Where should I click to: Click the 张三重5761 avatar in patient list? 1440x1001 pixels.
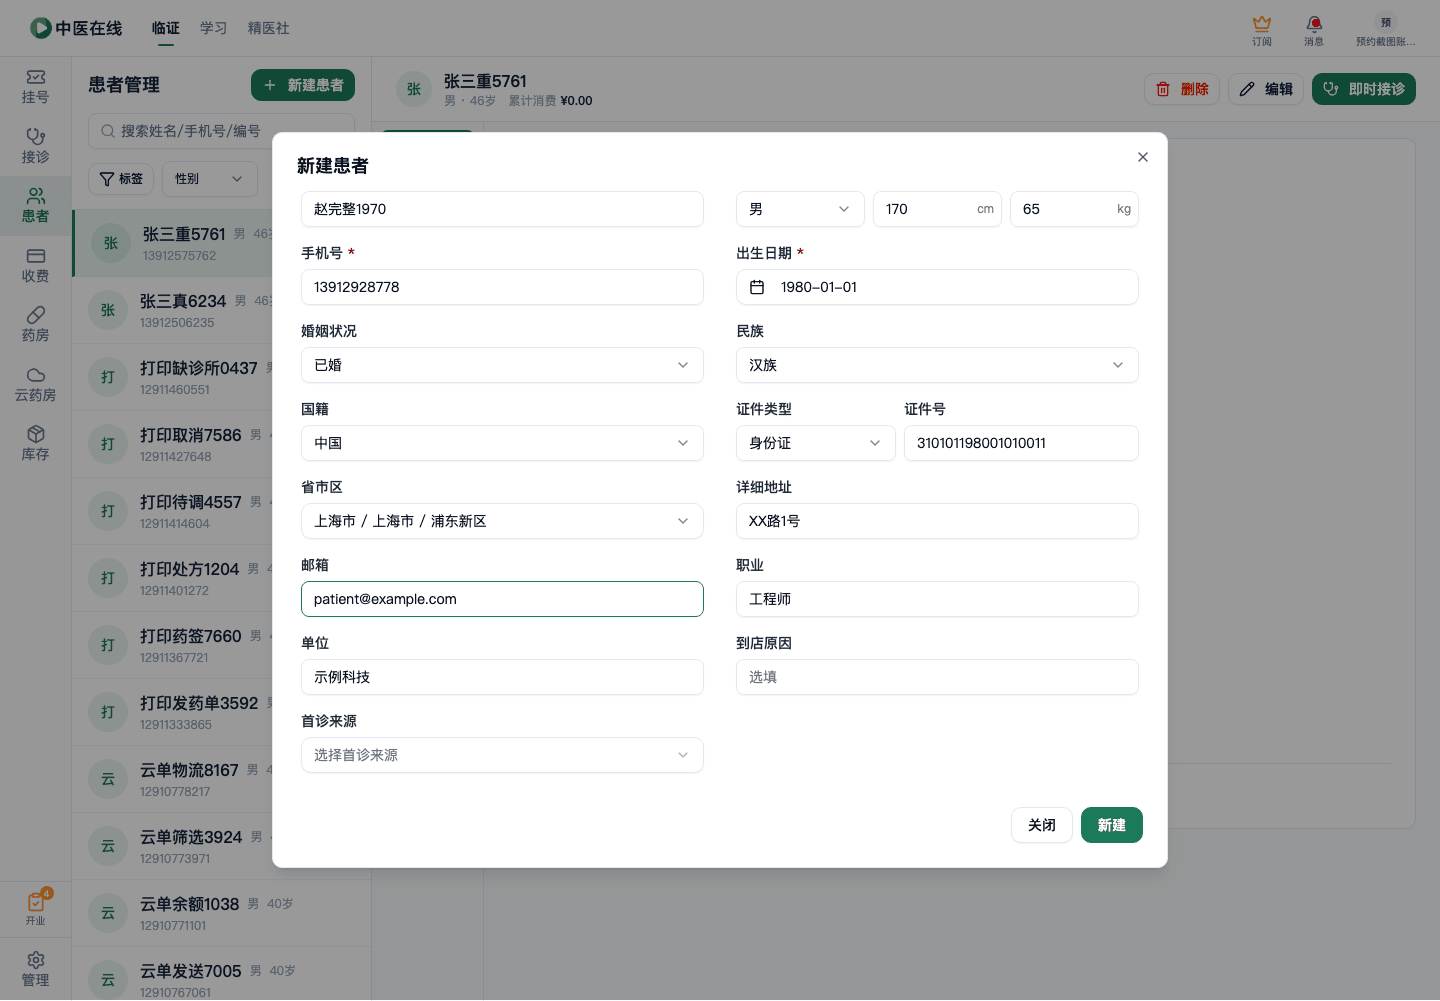click(x=111, y=243)
